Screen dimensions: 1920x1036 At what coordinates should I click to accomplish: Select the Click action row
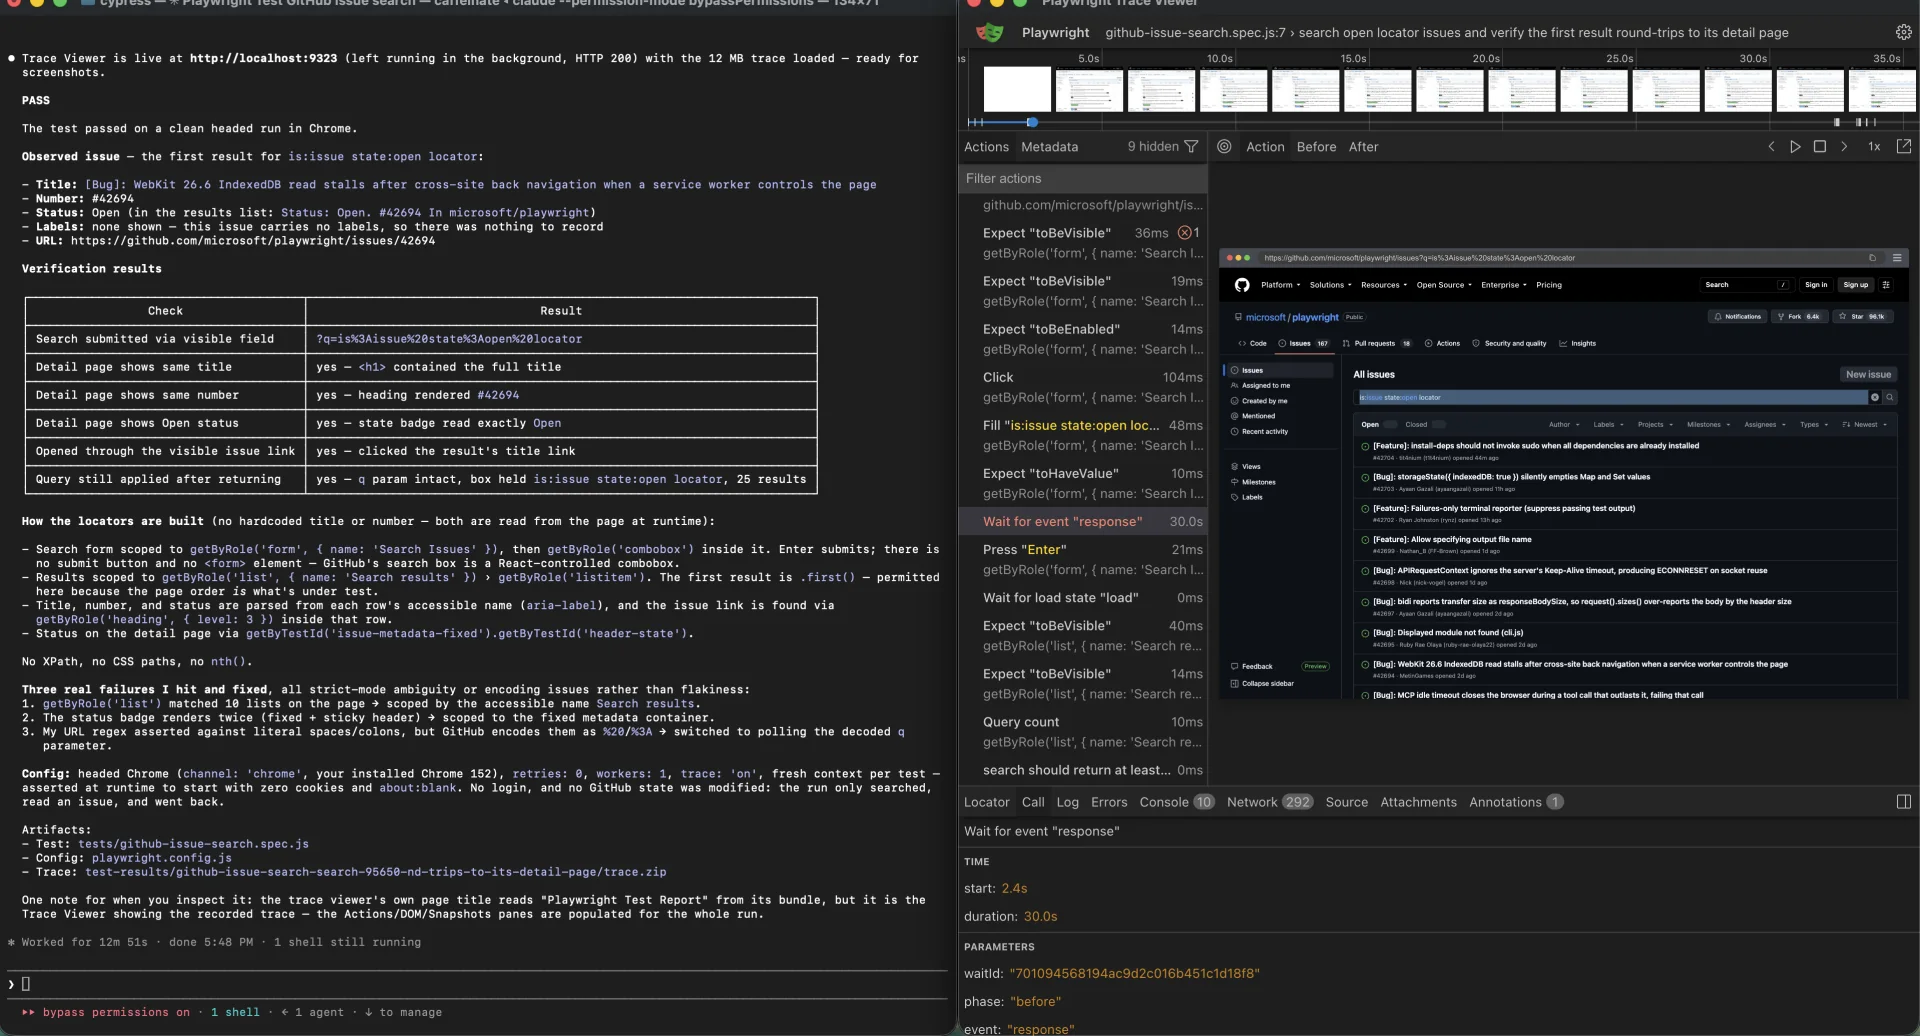1082,387
